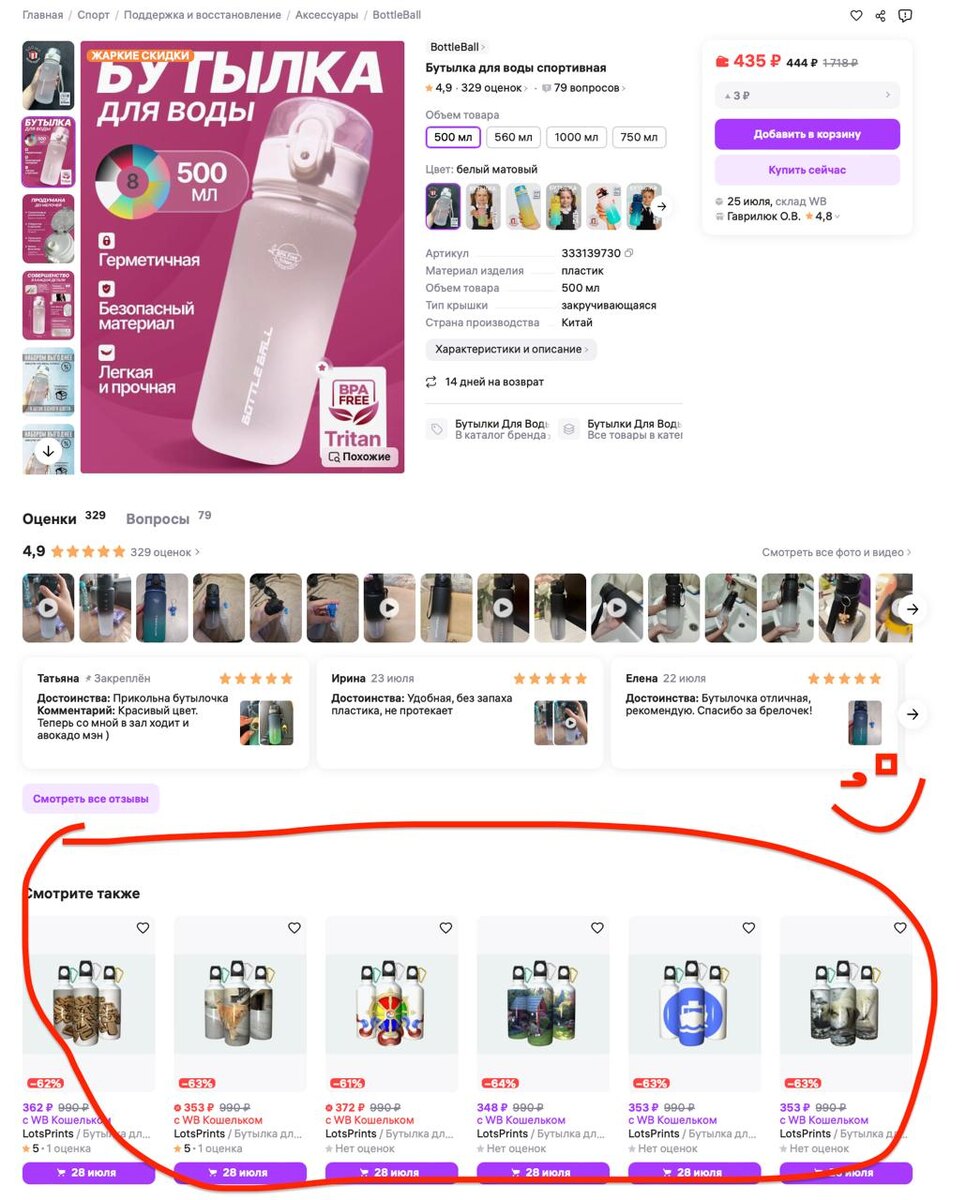The width and height of the screenshot is (966, 1200).
Task: Open the report icon in top corner
Action: click(x=905, y=16)
